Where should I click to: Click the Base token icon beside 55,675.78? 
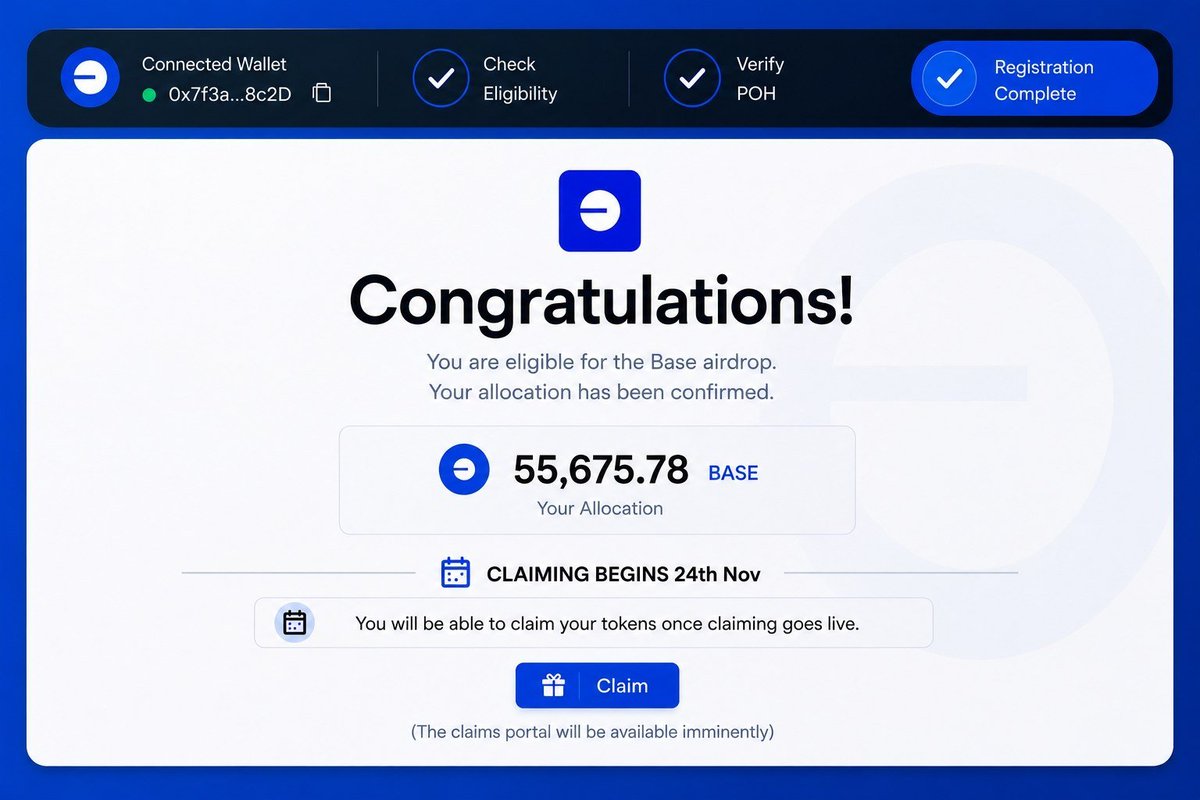[464, 469]
